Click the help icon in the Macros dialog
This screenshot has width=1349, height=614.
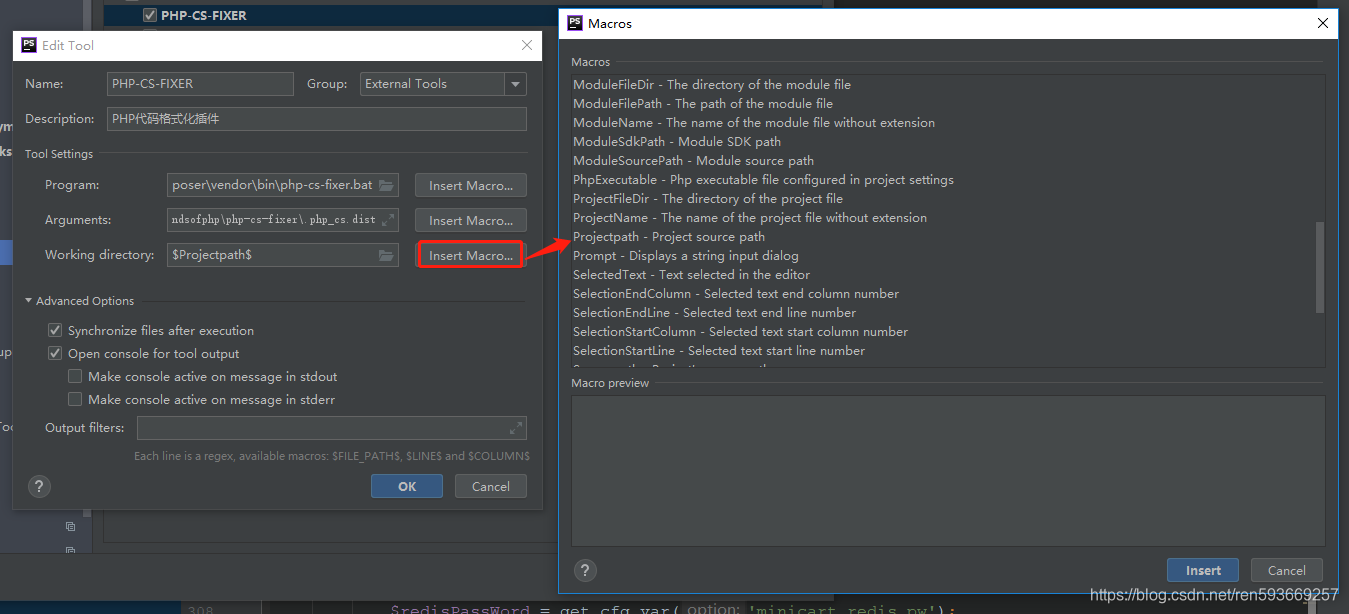pyautogui.click(x=585, y=570)
